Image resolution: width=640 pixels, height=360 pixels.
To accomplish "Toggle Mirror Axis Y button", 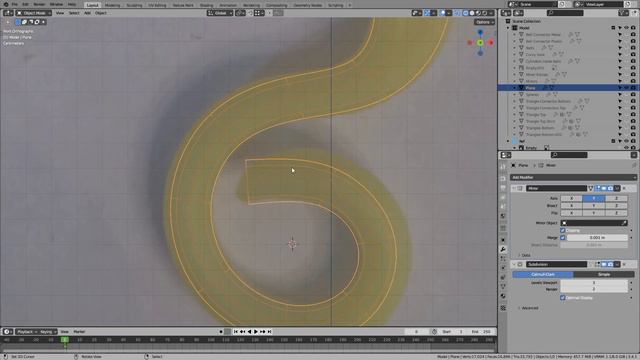I will 593,198.
